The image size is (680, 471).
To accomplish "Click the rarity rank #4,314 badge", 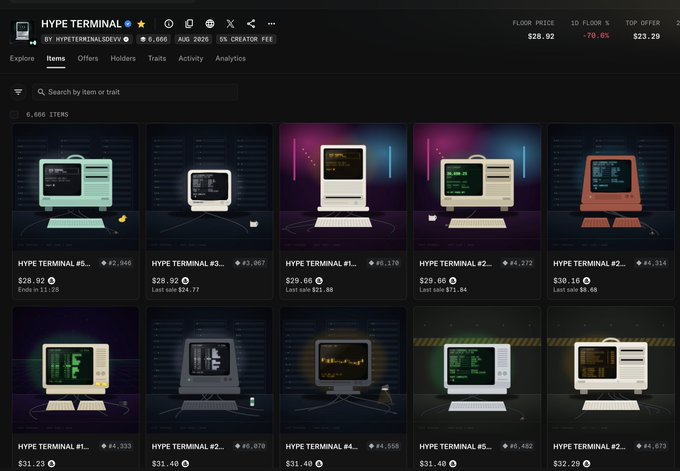I will (651, 263).
